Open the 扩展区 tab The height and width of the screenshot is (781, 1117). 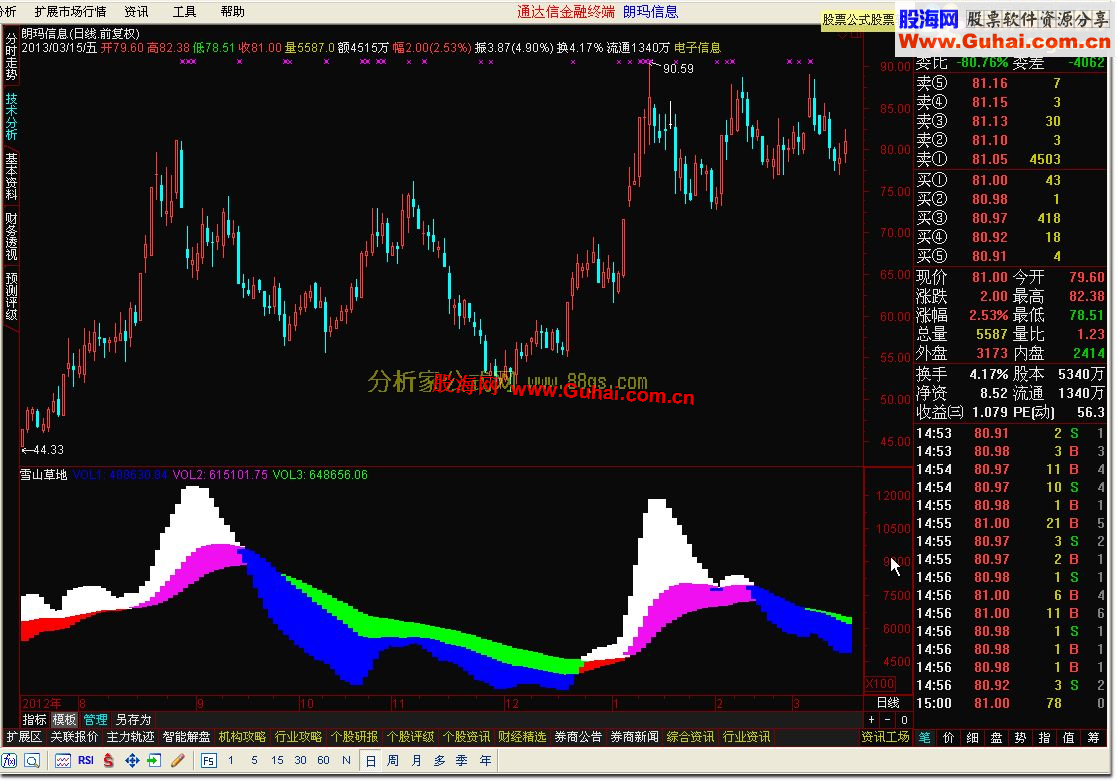point(24,737)
